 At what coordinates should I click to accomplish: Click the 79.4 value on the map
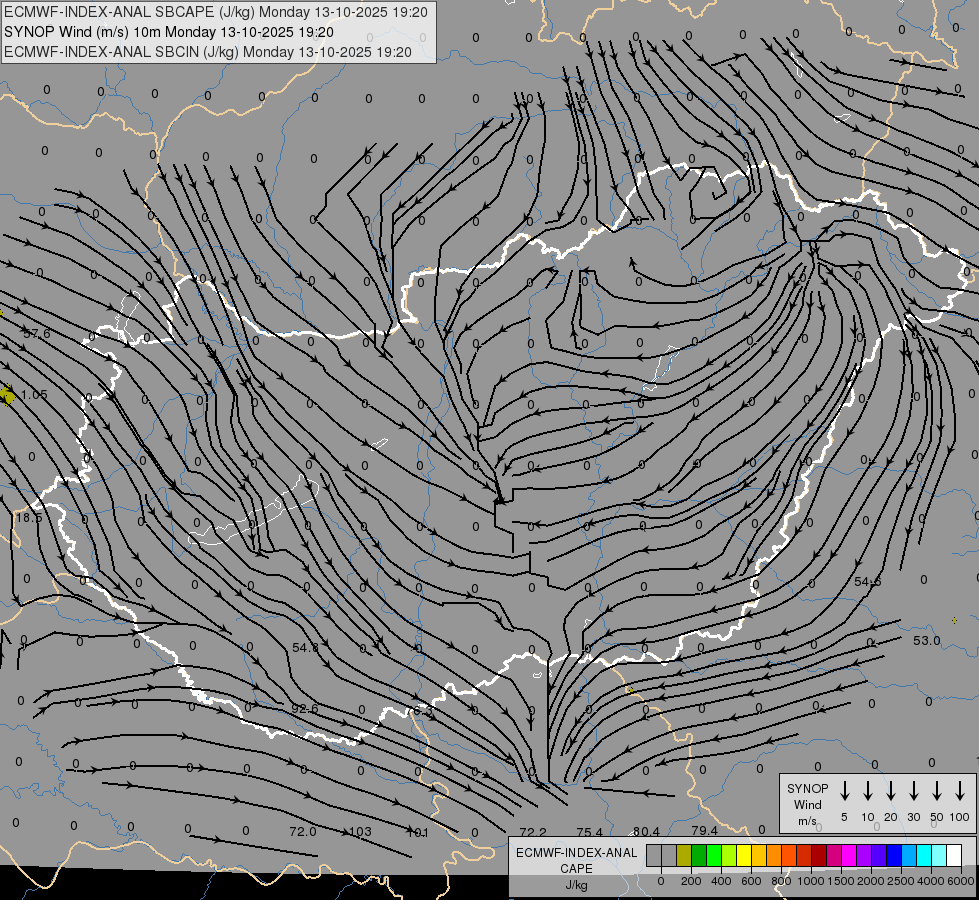[704, 831]
